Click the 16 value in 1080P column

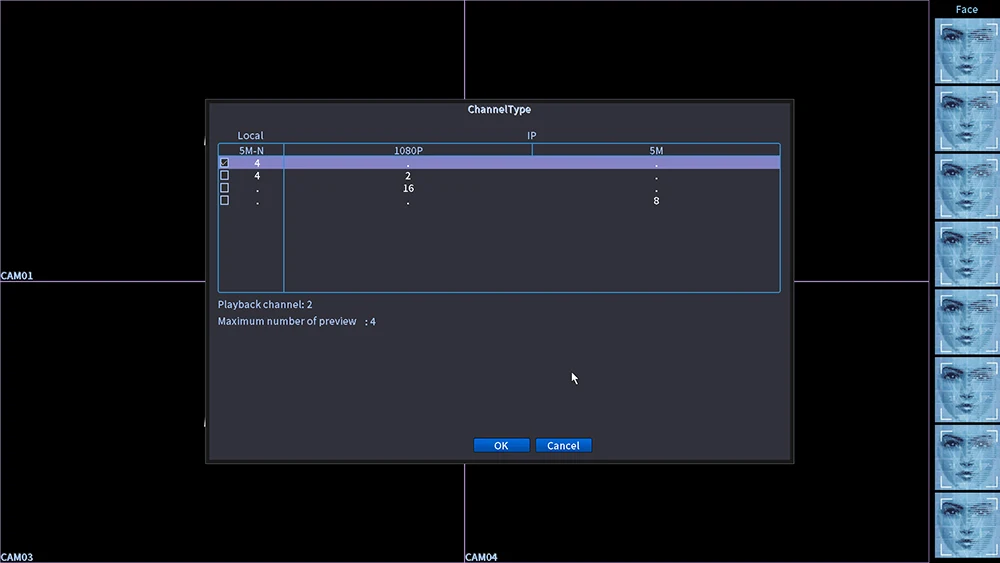coord(408,188)
